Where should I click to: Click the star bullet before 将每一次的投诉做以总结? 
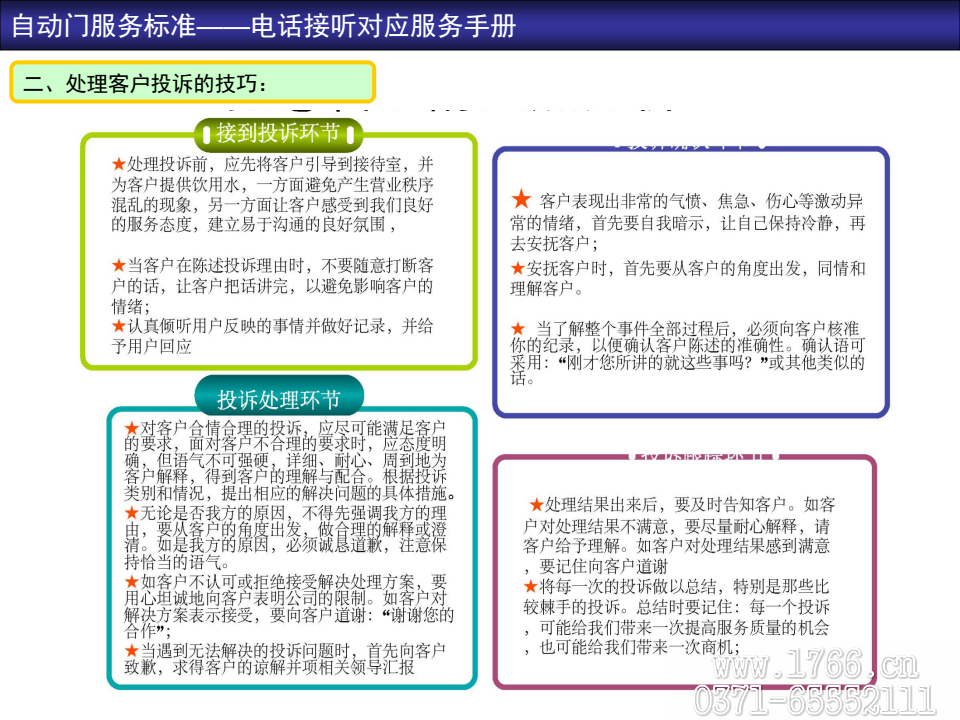pos(530,586)
